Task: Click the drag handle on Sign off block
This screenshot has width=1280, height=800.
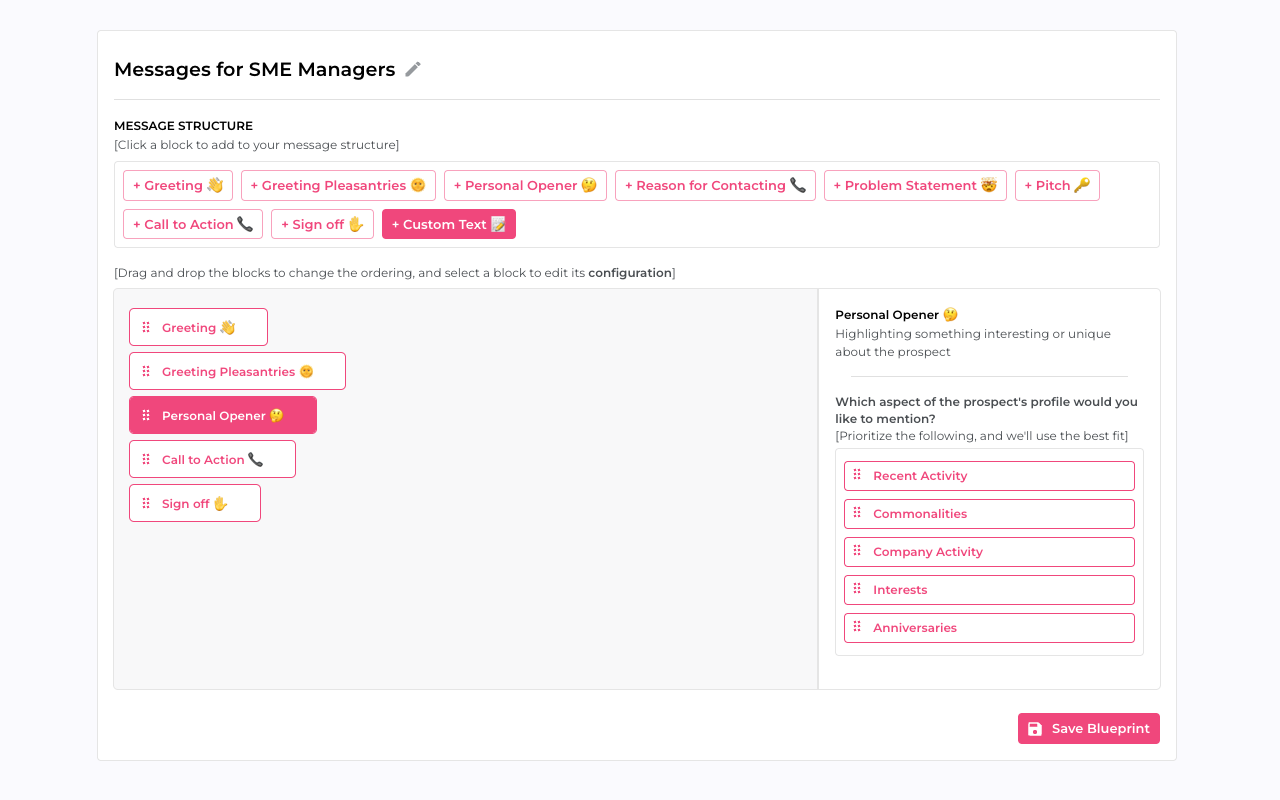Action: [x=146, y=503]
